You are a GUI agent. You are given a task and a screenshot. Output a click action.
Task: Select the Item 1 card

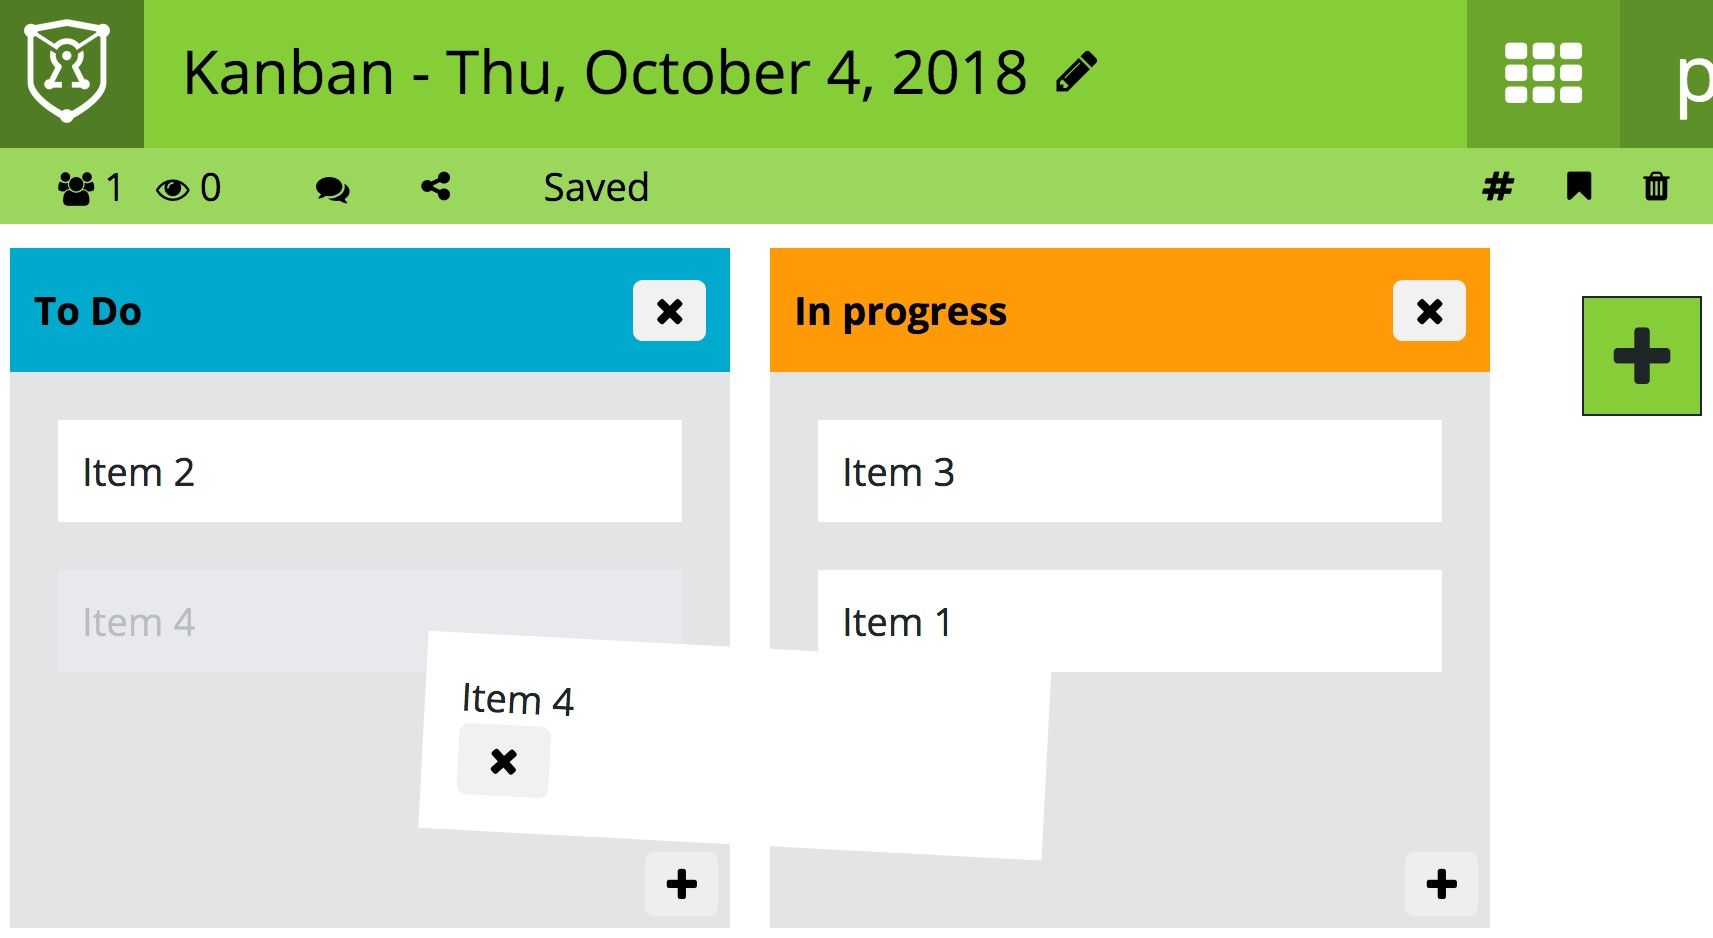[1130, 621]
